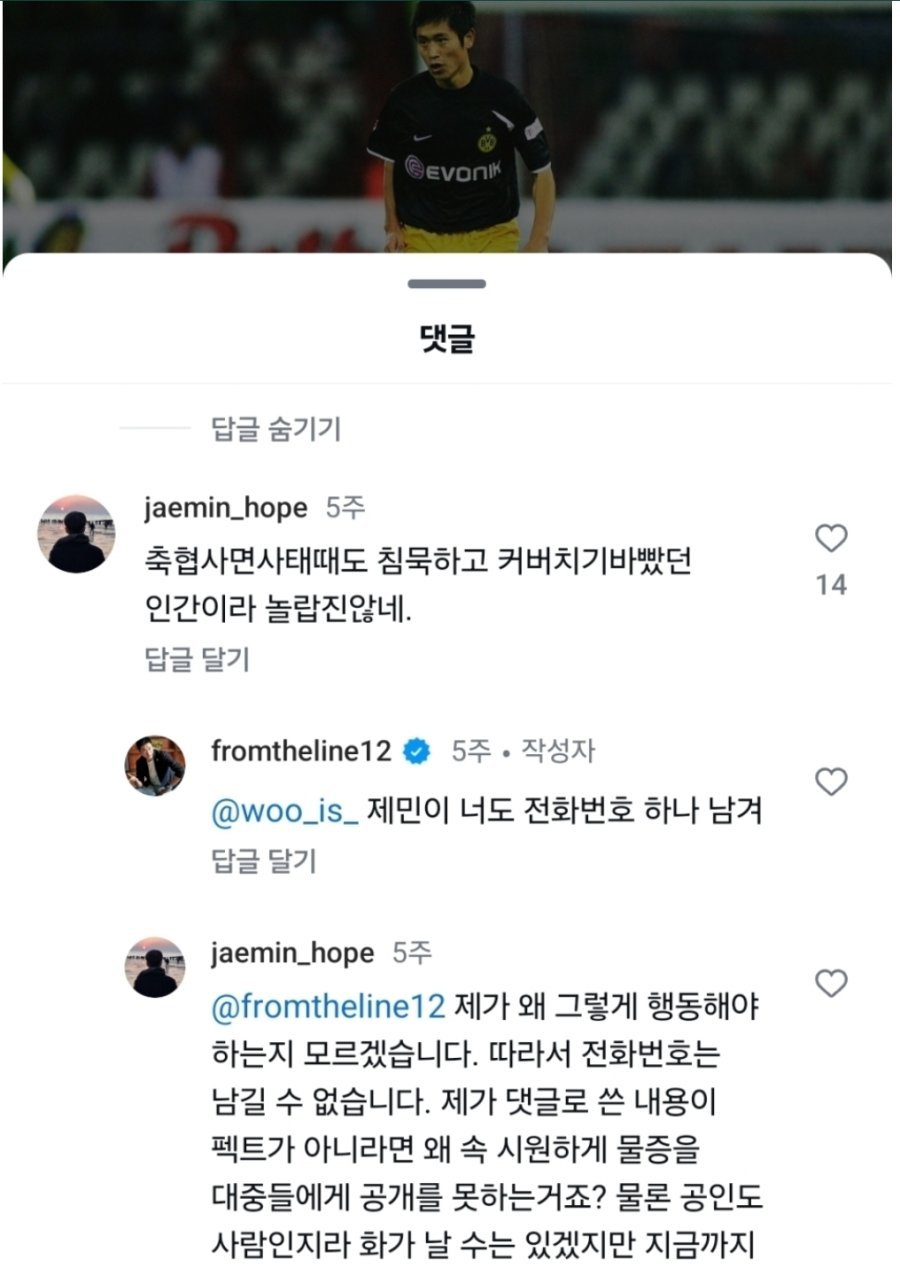This screenshot has height=1276, width=900.
Task: Like jaemin_hope's top comment with 14 likes
Action: pos(831,539)
